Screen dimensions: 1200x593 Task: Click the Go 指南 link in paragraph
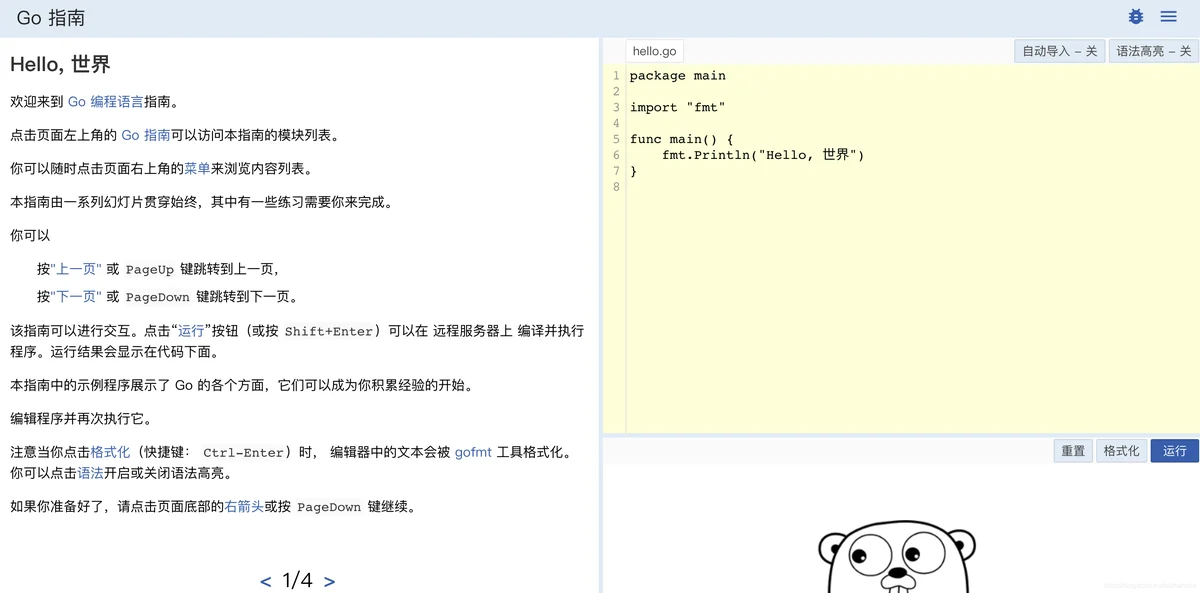tap(146, 135)
